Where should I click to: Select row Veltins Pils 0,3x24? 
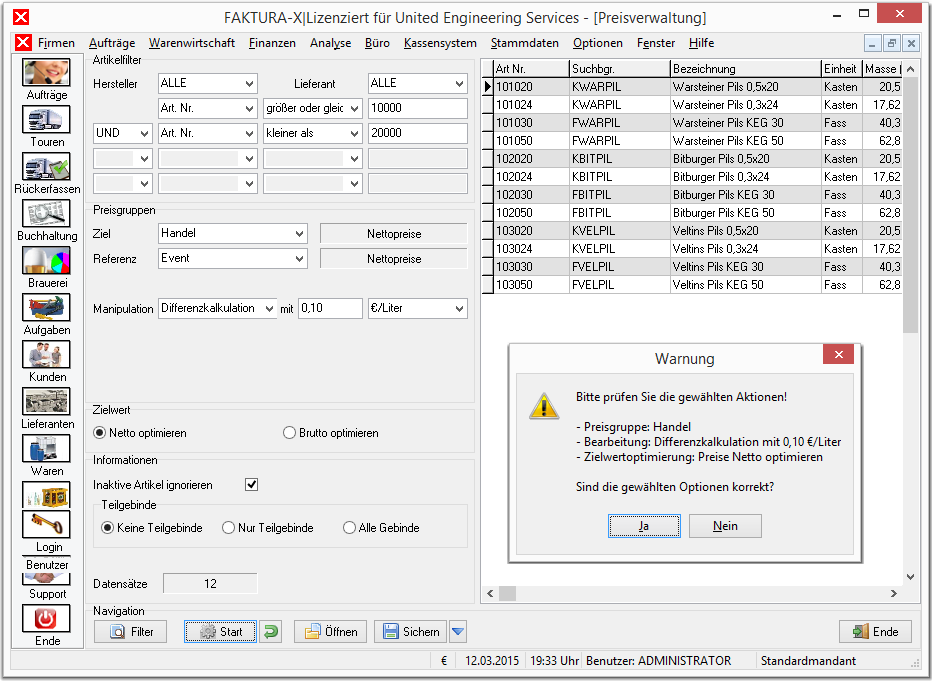tap(692, 248)
